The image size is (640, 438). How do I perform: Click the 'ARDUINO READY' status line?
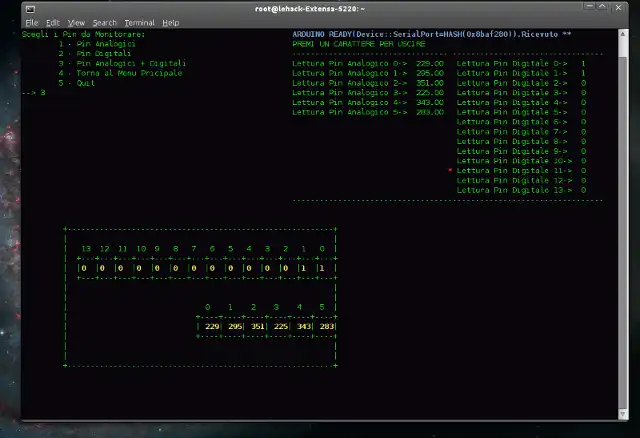click(430, 34)
